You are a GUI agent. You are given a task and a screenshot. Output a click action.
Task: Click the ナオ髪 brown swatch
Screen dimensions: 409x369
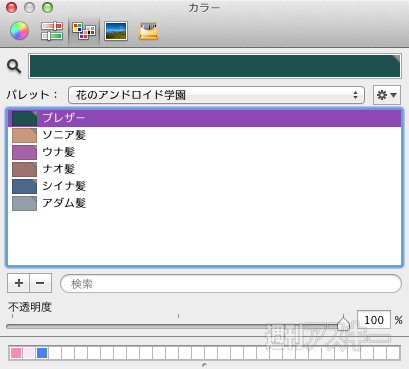(24, 169)
